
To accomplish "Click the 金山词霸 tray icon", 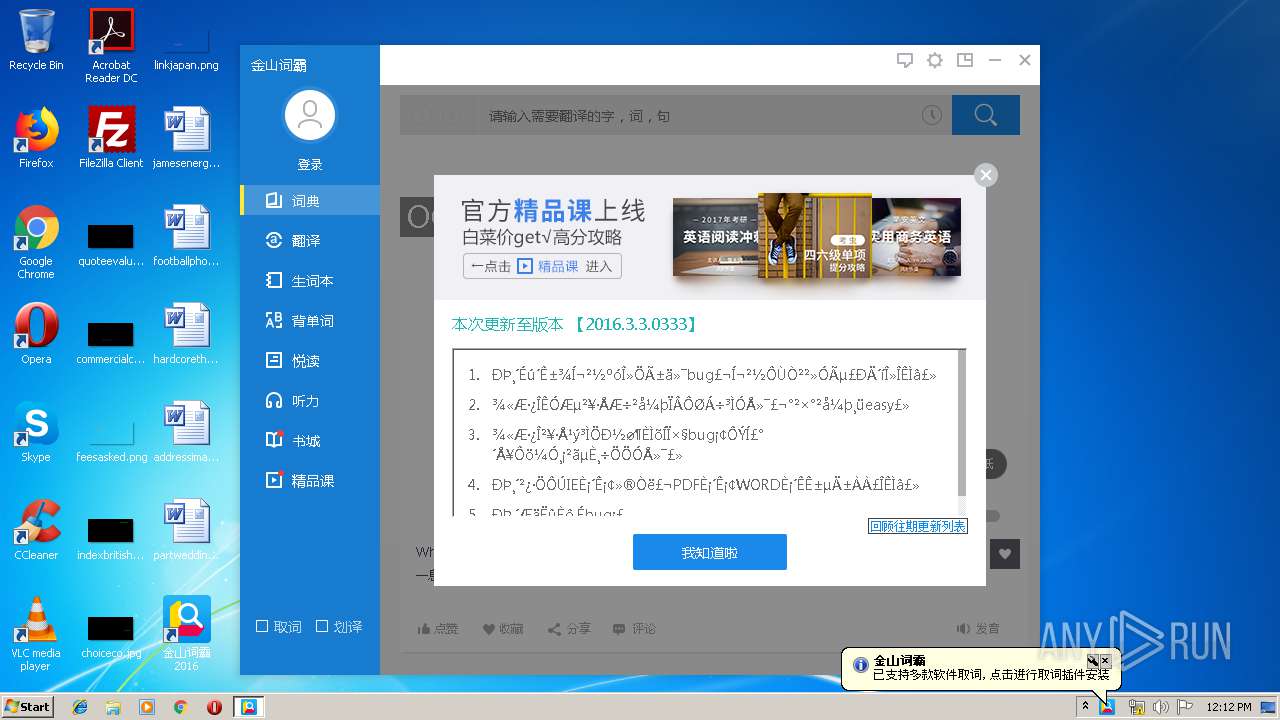I will point(1108,706).
